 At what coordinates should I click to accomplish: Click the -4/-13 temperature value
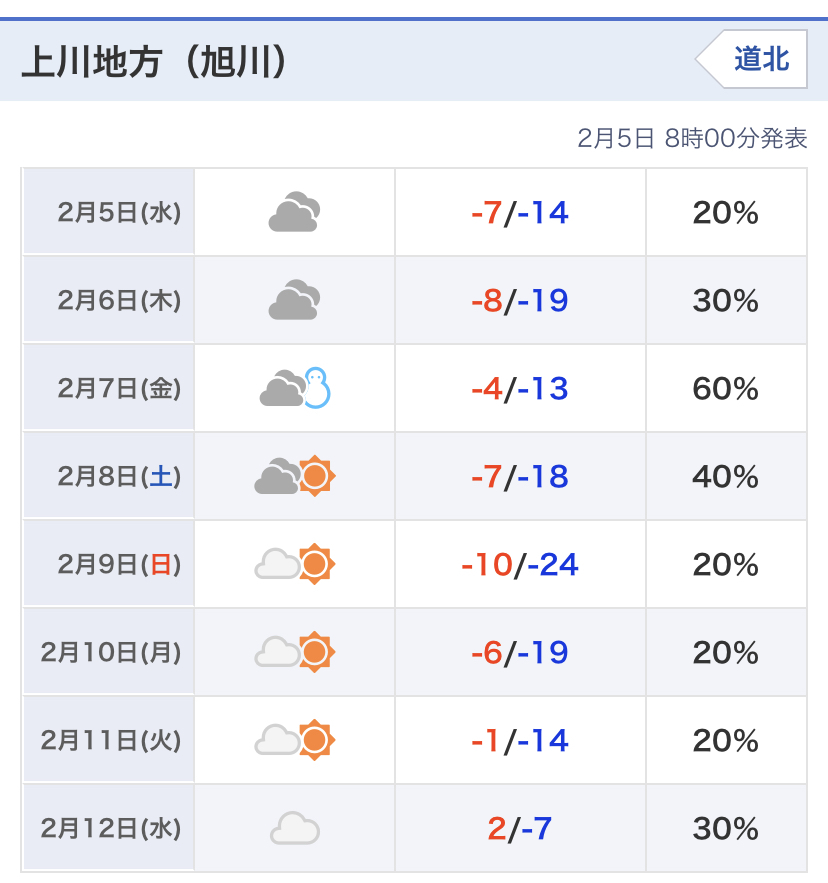pos(520,389)
